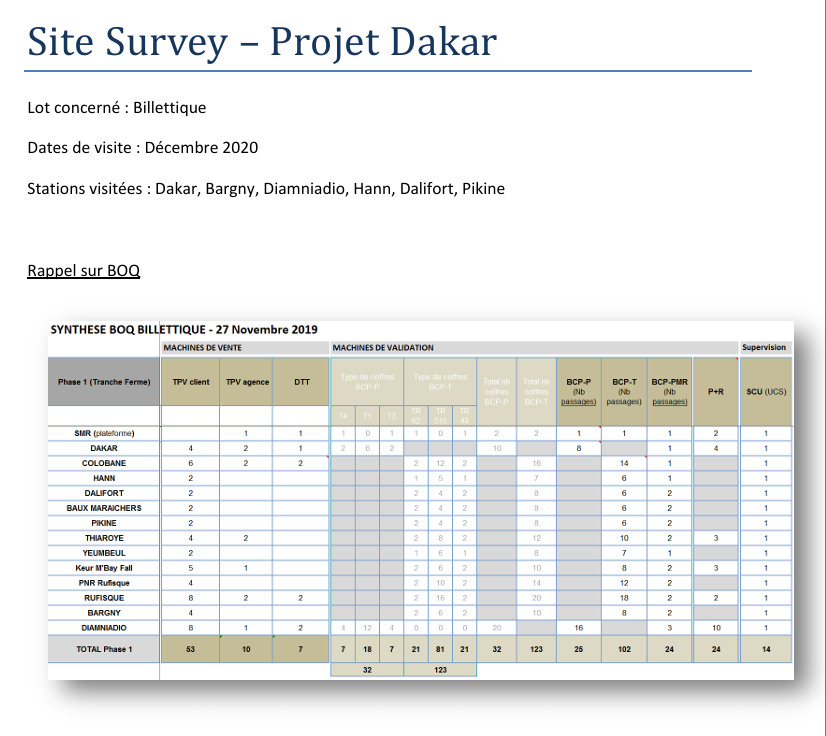Select the 'PNR Rufisque' row label
This screenshot has height=736, width=826.
104,583
